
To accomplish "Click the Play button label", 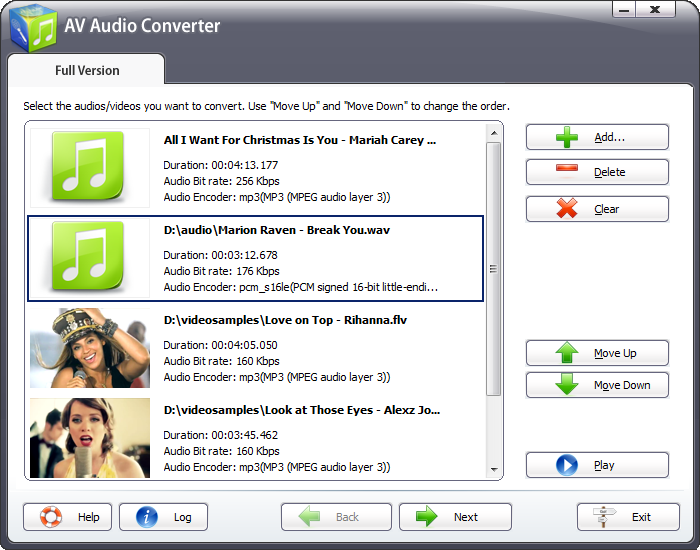I will coord(604,465).
